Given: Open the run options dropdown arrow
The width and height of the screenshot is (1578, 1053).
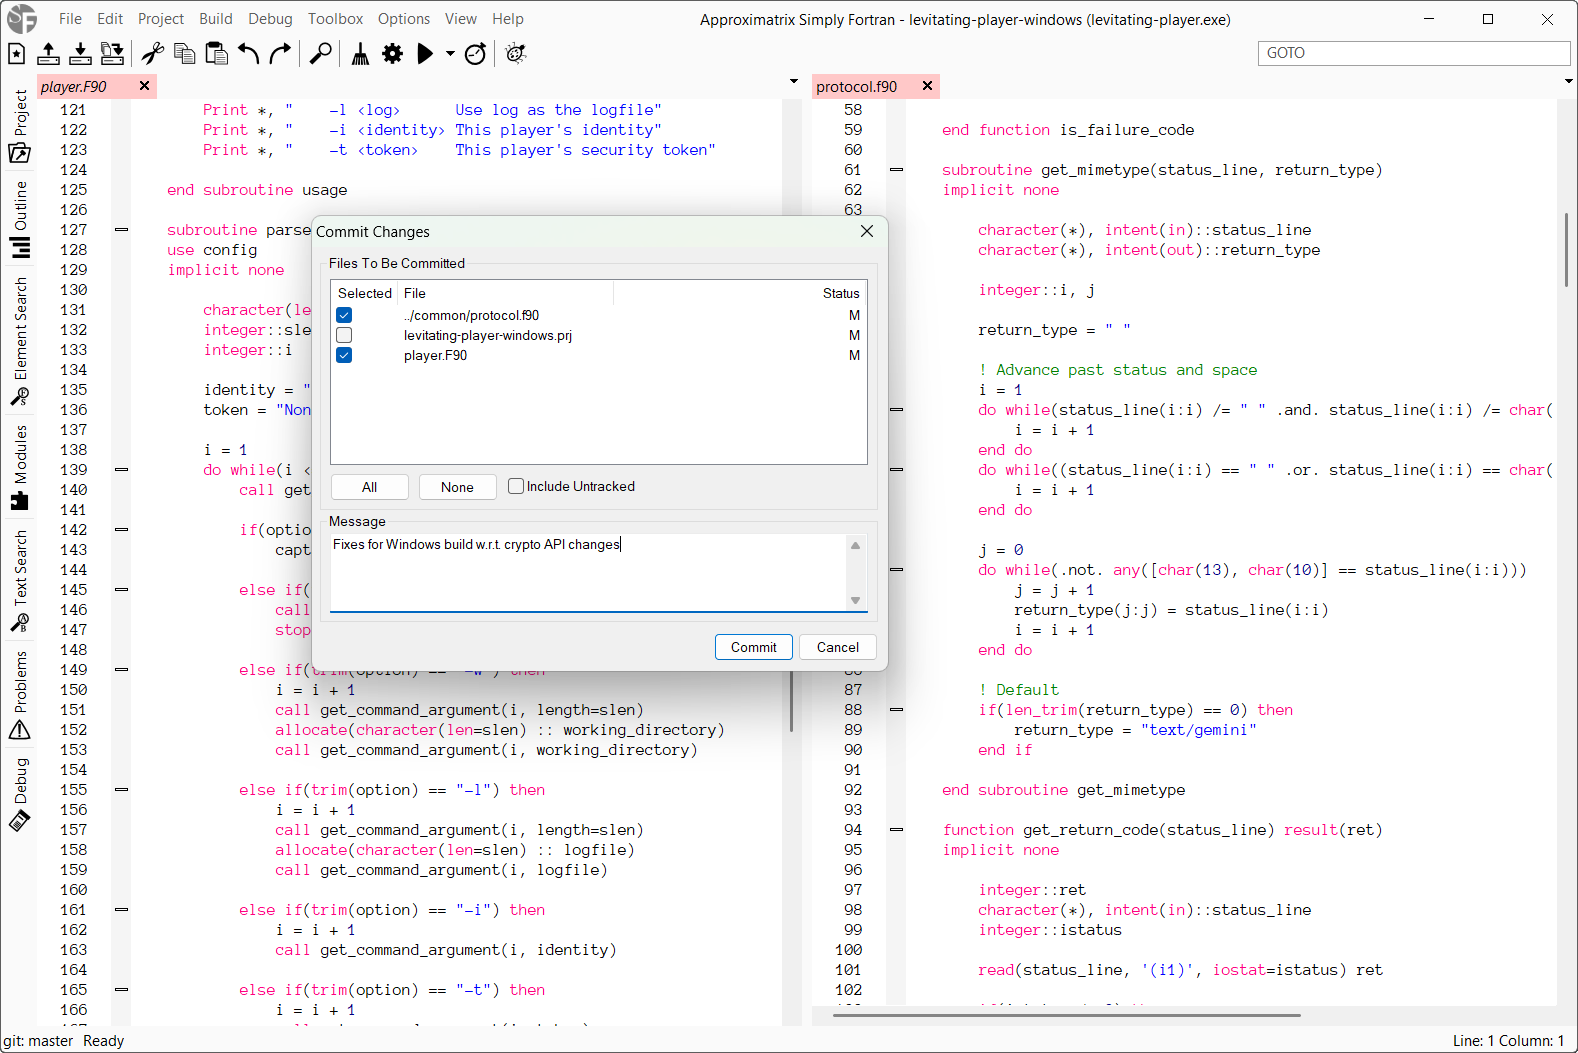Looking at the screenshot, I should coord(450,54).
